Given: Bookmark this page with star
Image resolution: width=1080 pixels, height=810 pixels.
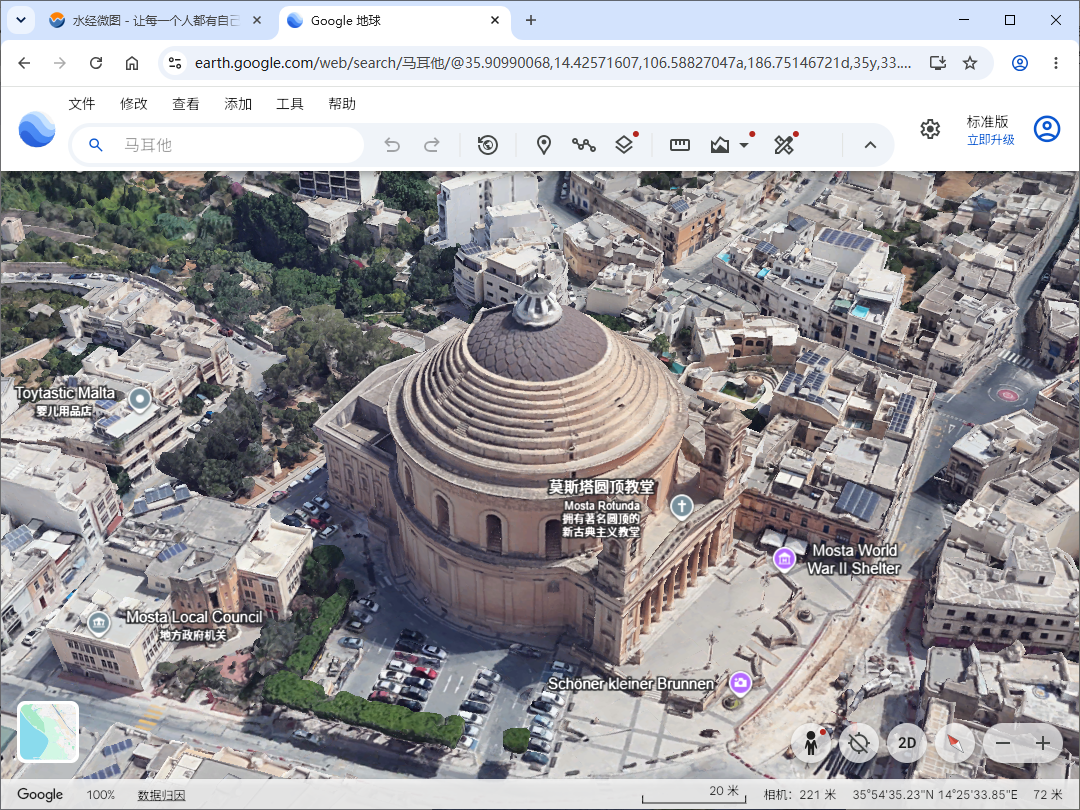Looking at the screenshot, I should 970,63.
